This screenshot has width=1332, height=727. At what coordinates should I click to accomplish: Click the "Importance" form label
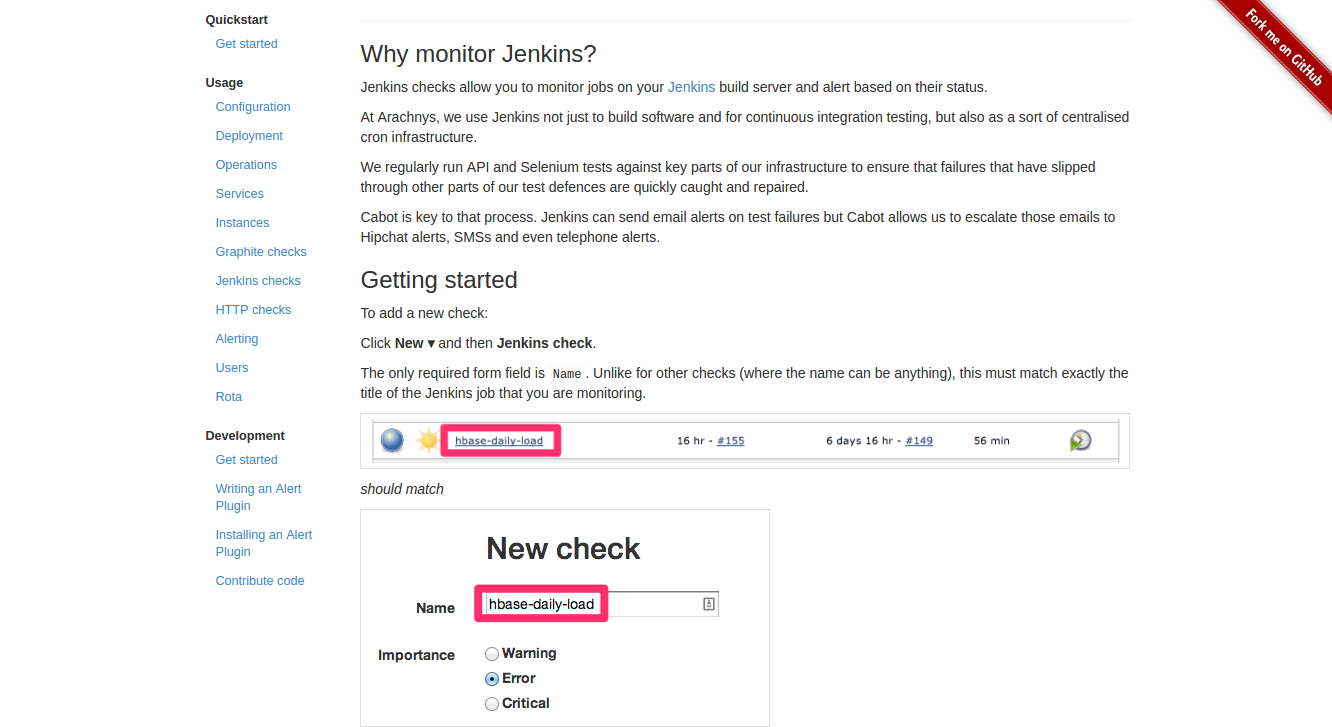tap(416, 655)
